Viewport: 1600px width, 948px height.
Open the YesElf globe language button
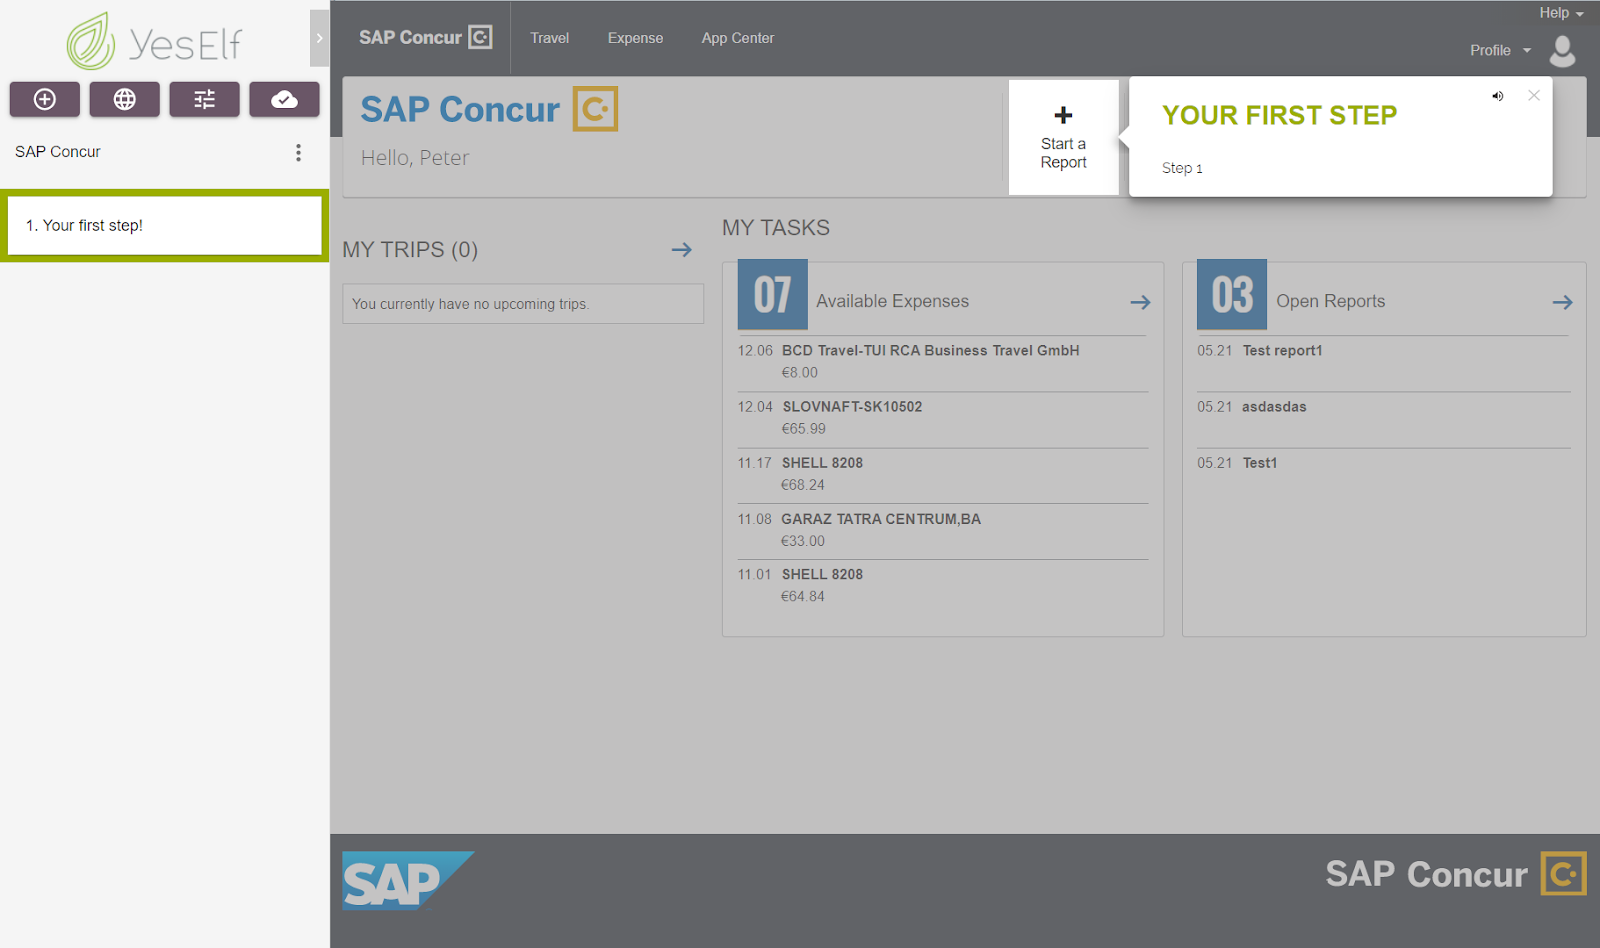[125, 99]
